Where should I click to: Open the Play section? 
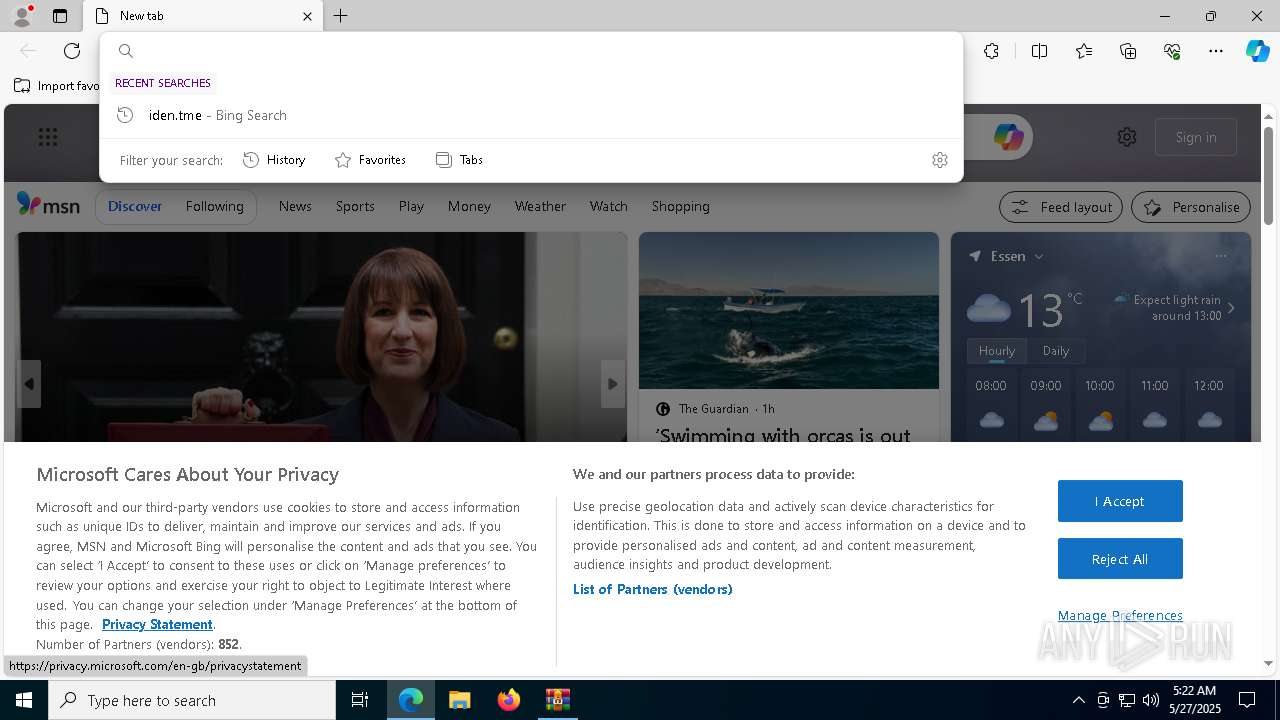[x=411, y=206]
